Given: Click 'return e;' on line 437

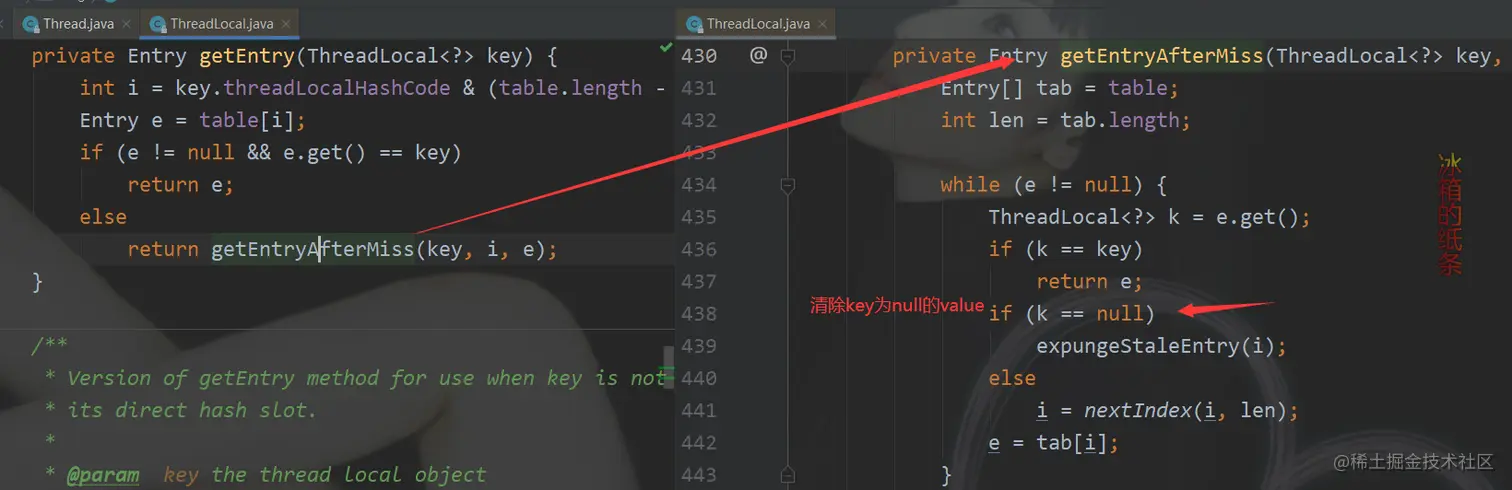Looking at the screenshot, I should (x=1089, y=281).
